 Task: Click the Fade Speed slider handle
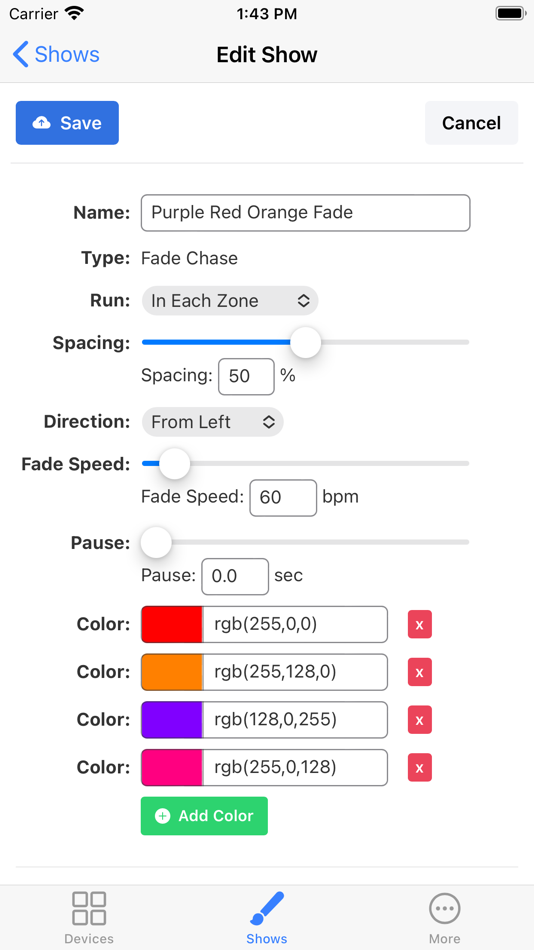pyautogui.click(x=175, y=463)
